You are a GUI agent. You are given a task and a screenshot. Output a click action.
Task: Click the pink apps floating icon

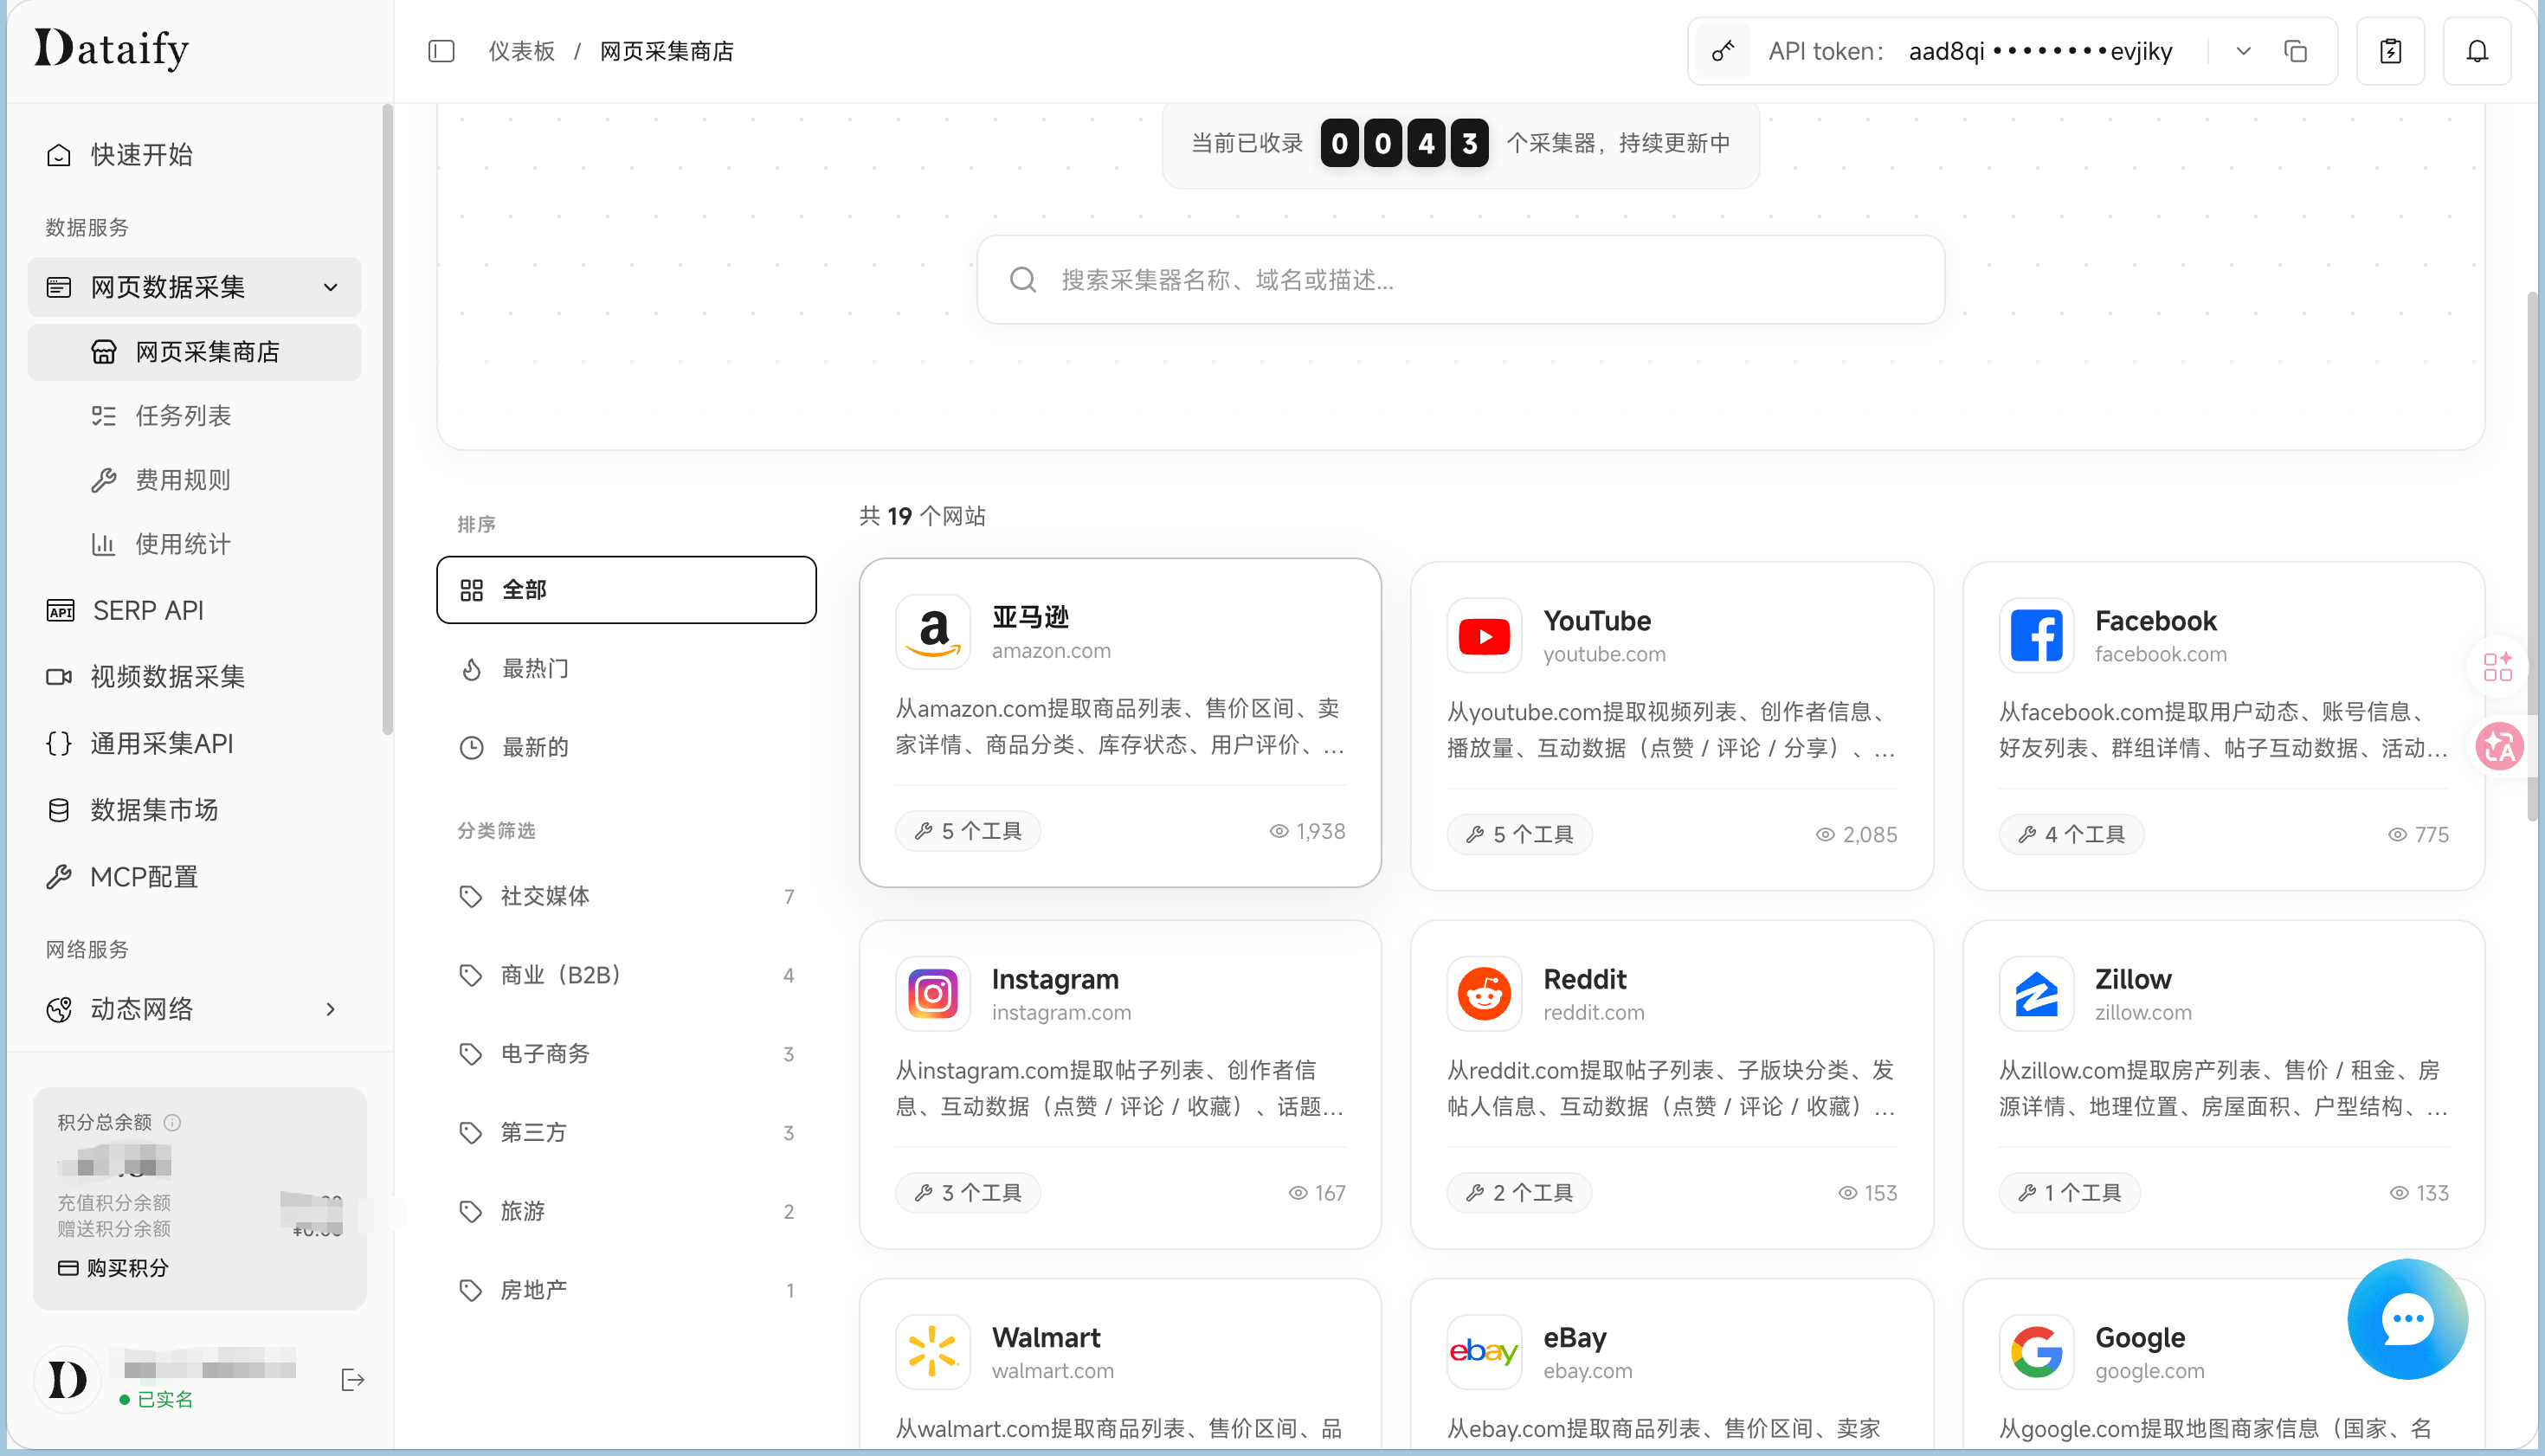(x=2498, y=666)
